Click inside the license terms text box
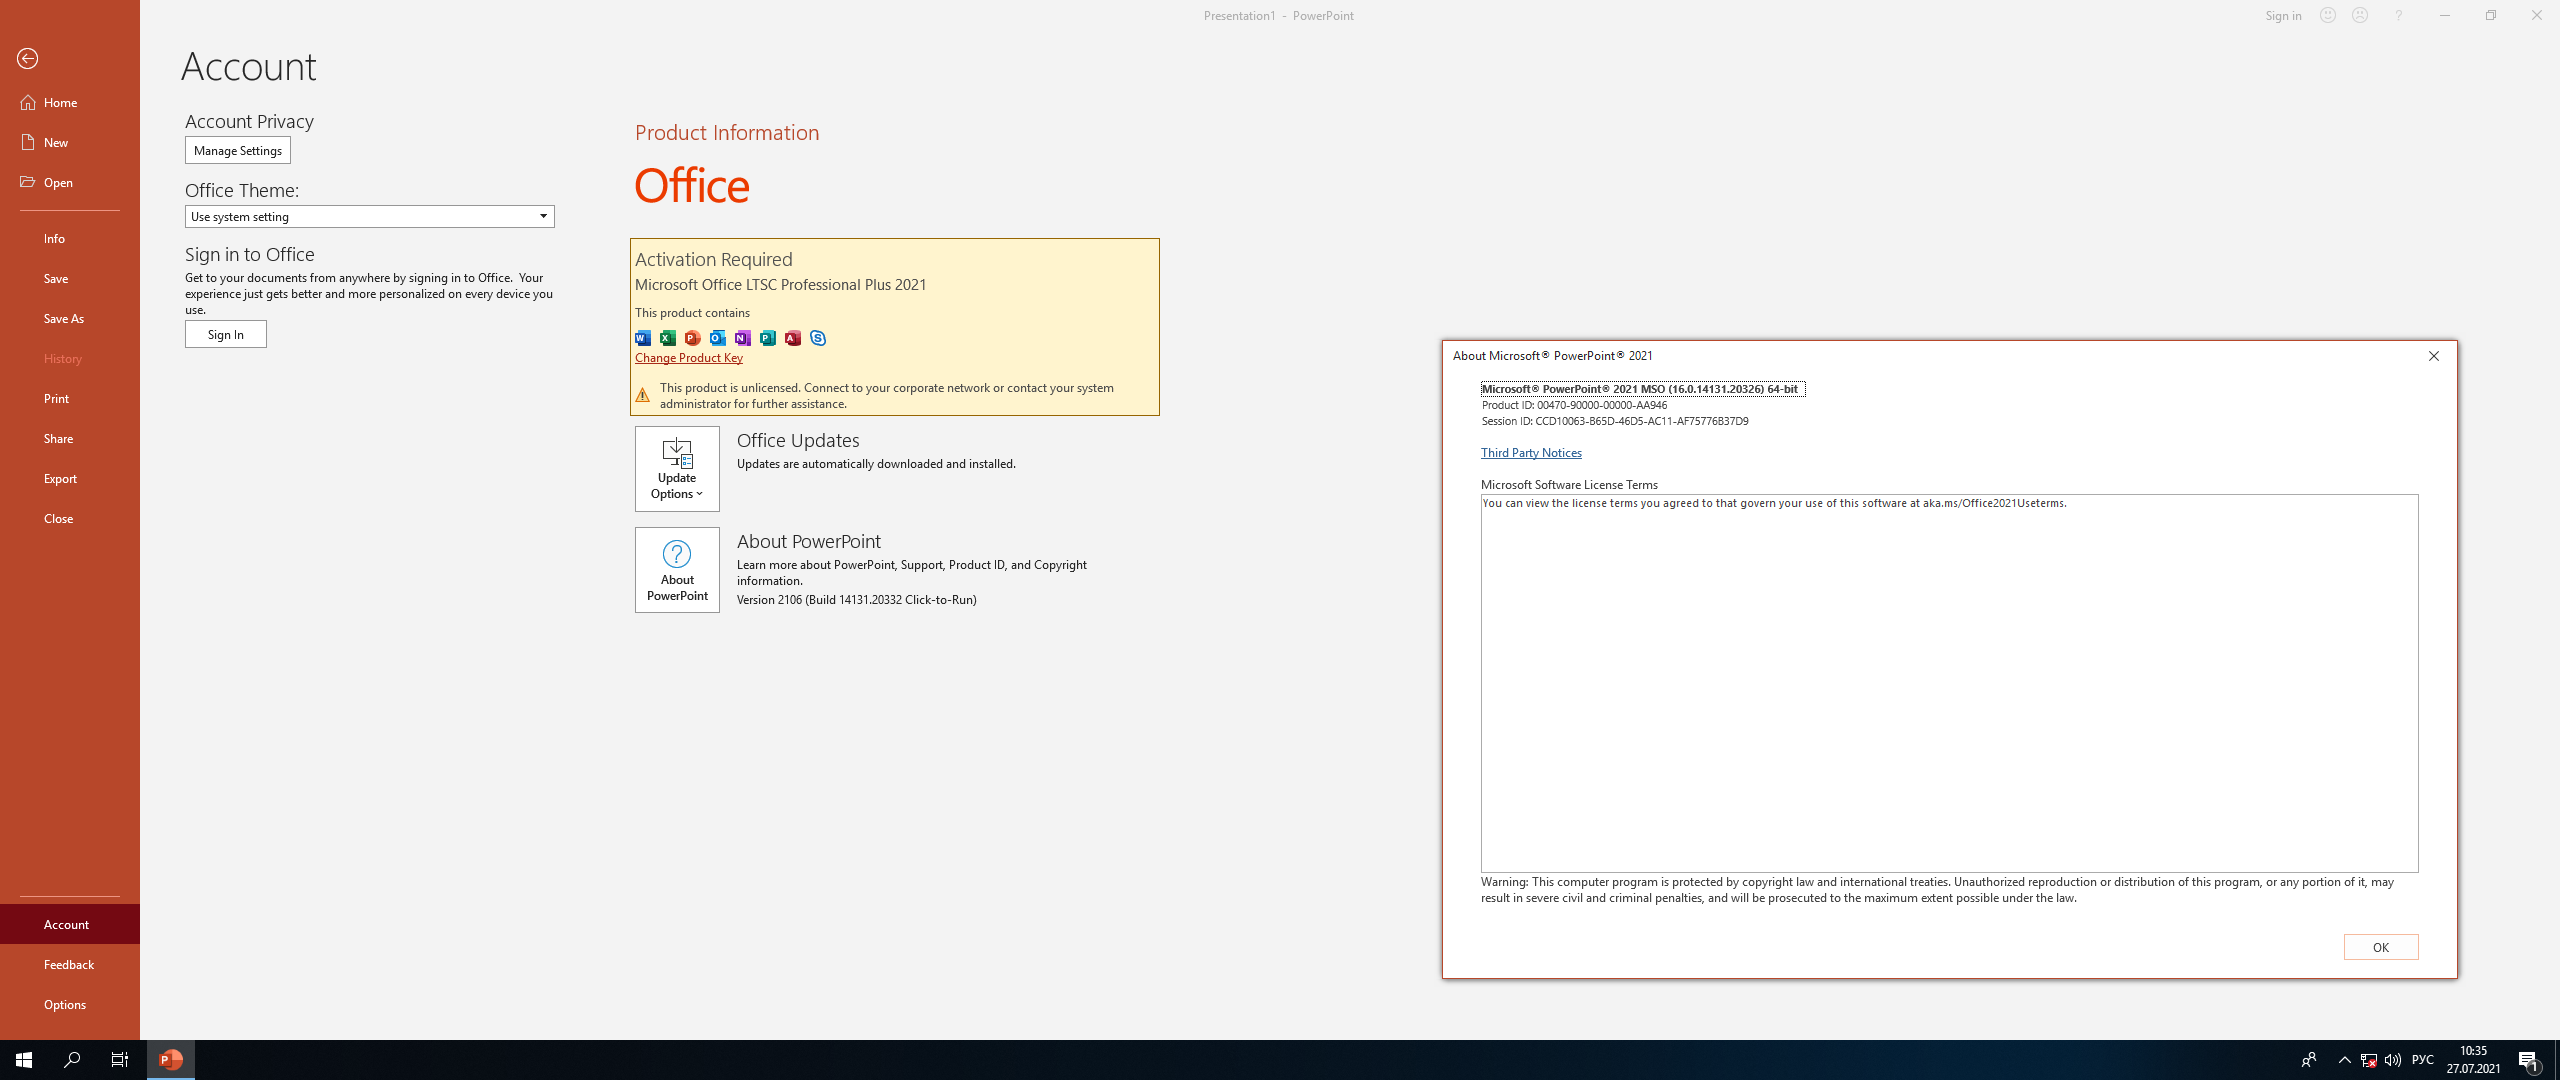2560x1080 pixels. click(x=1950, y=683)
